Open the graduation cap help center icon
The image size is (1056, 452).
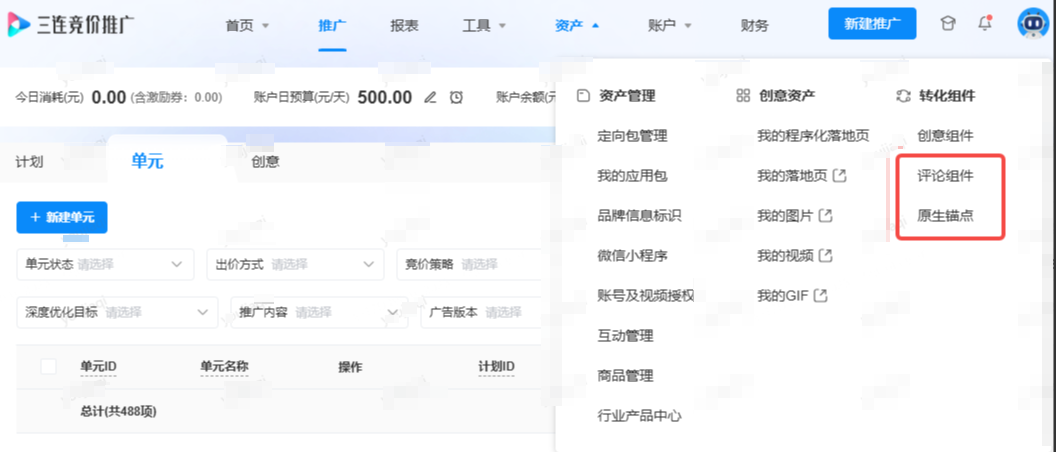point(948,24)
